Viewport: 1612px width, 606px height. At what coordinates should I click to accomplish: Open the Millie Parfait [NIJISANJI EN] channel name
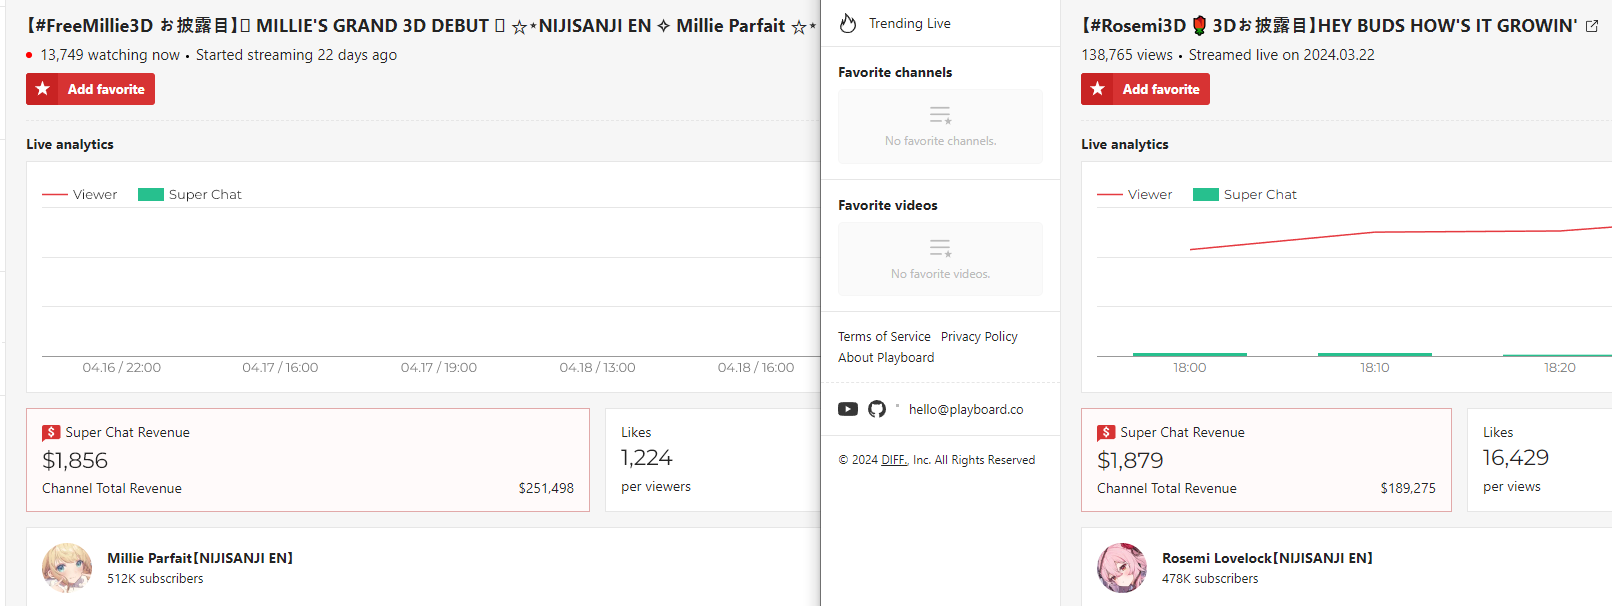(x=200, y=558)
